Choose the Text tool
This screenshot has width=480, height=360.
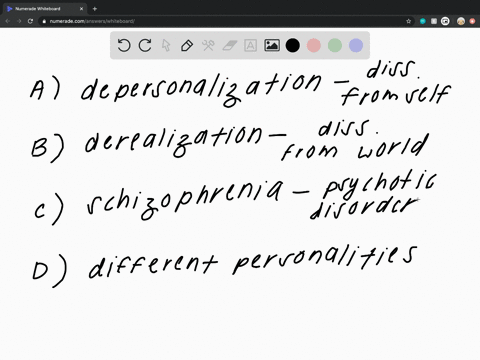coord(250,45)
